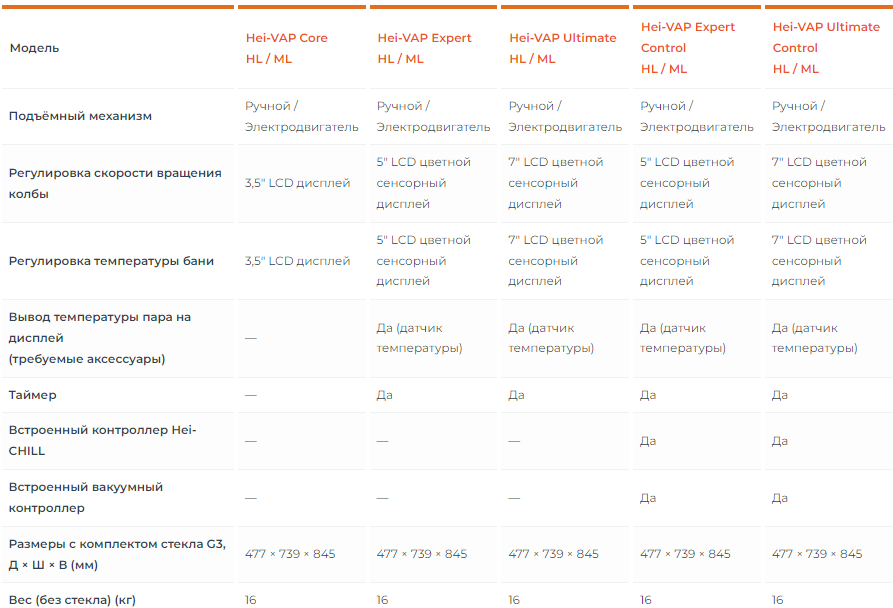Select the "Регулировка температуры бани" row label
This screenshot has width=893, height=608.
click(111, 261)
